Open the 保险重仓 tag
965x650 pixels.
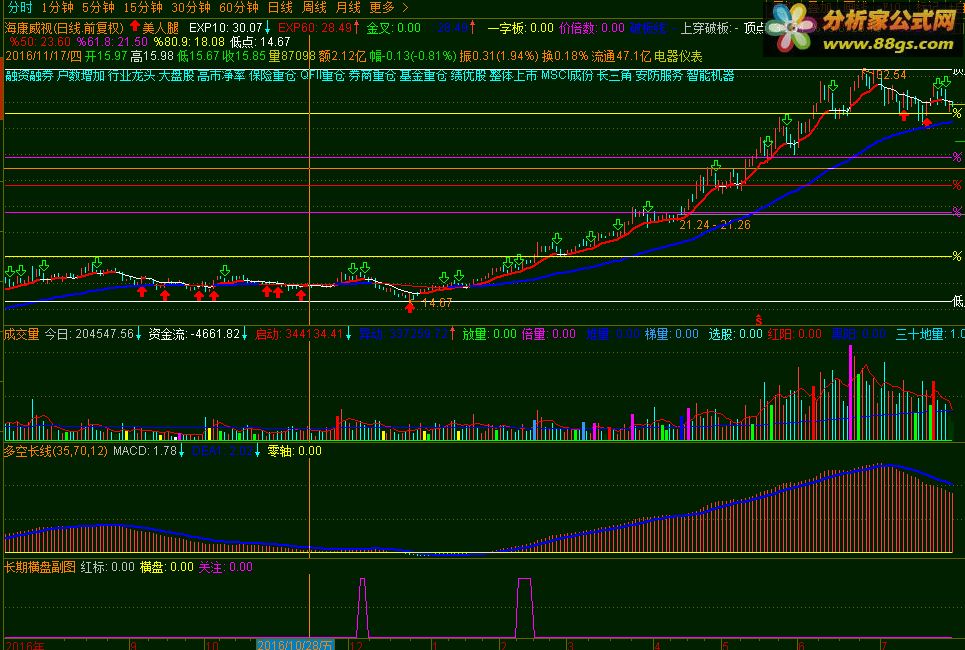273,75
